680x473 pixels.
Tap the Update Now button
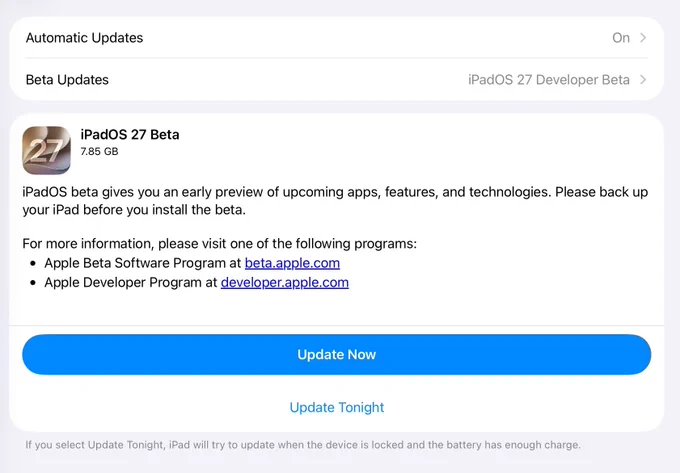coord(337,354)
